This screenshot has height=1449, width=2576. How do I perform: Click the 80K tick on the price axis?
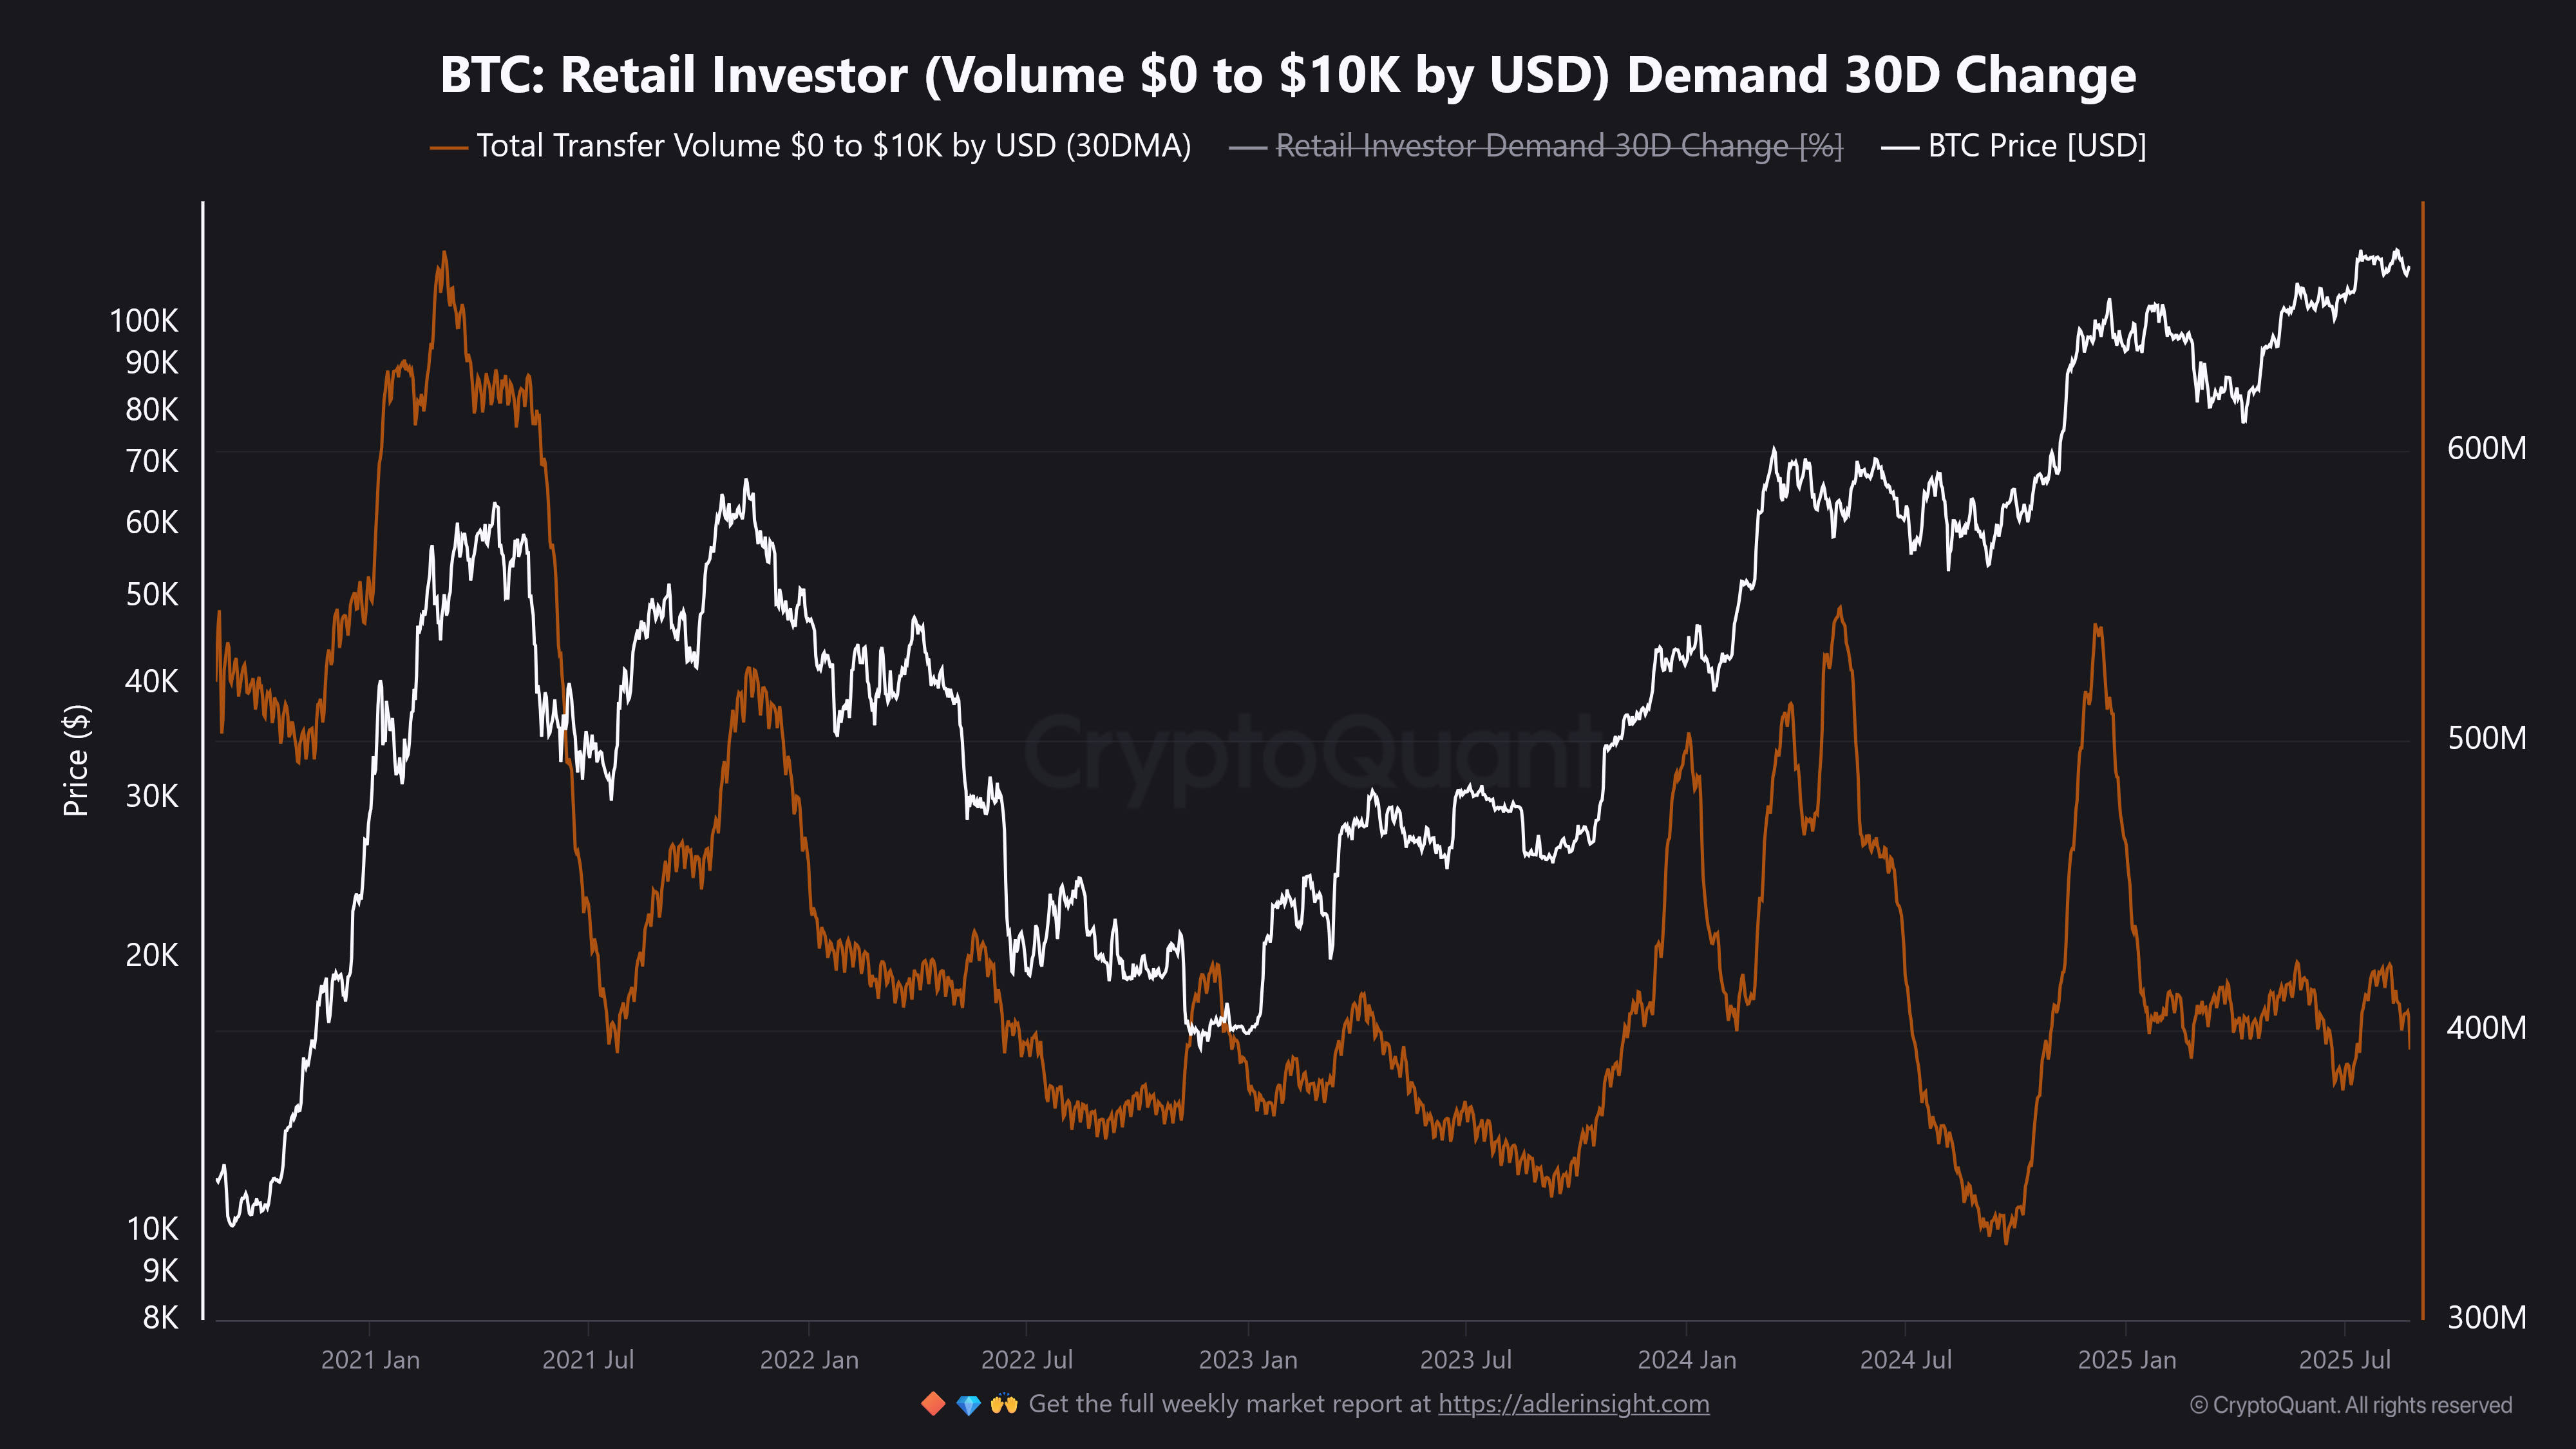(152, 410)
